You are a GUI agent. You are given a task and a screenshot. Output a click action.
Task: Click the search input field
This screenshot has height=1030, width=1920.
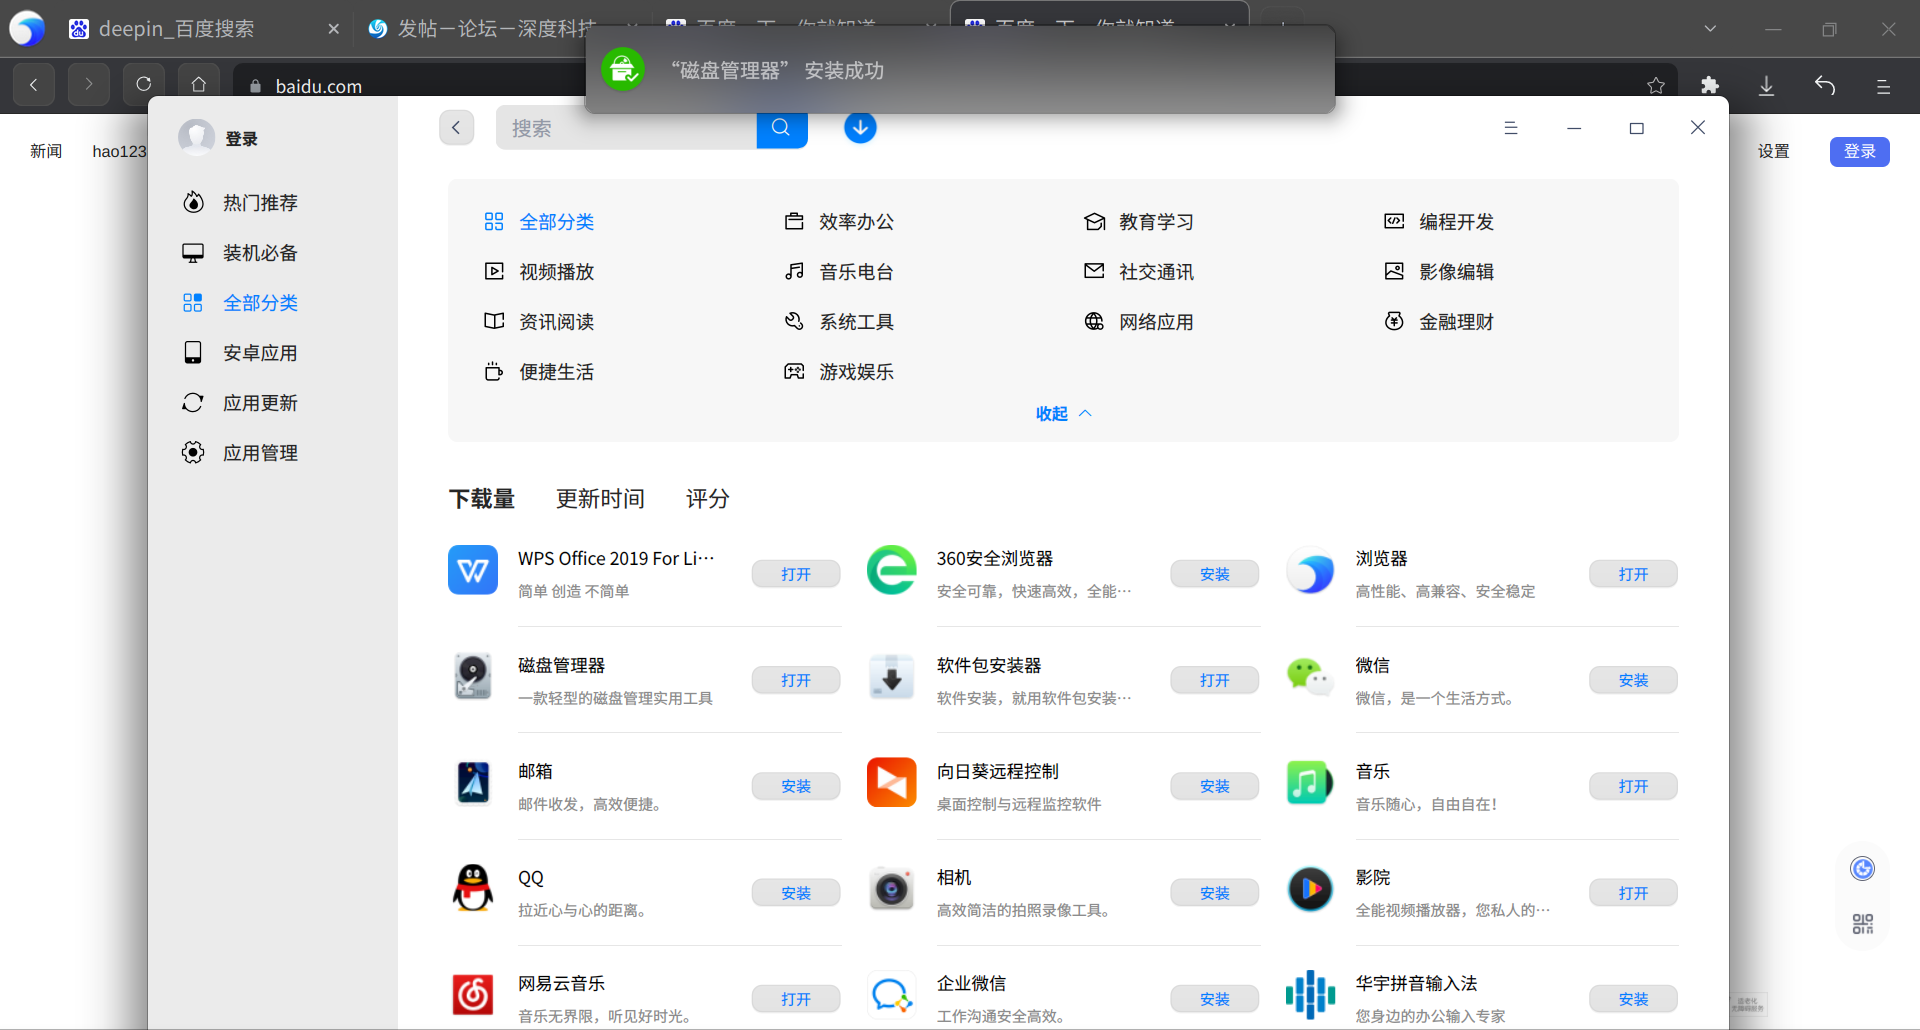pyautogui.click(x=627, y=127)
